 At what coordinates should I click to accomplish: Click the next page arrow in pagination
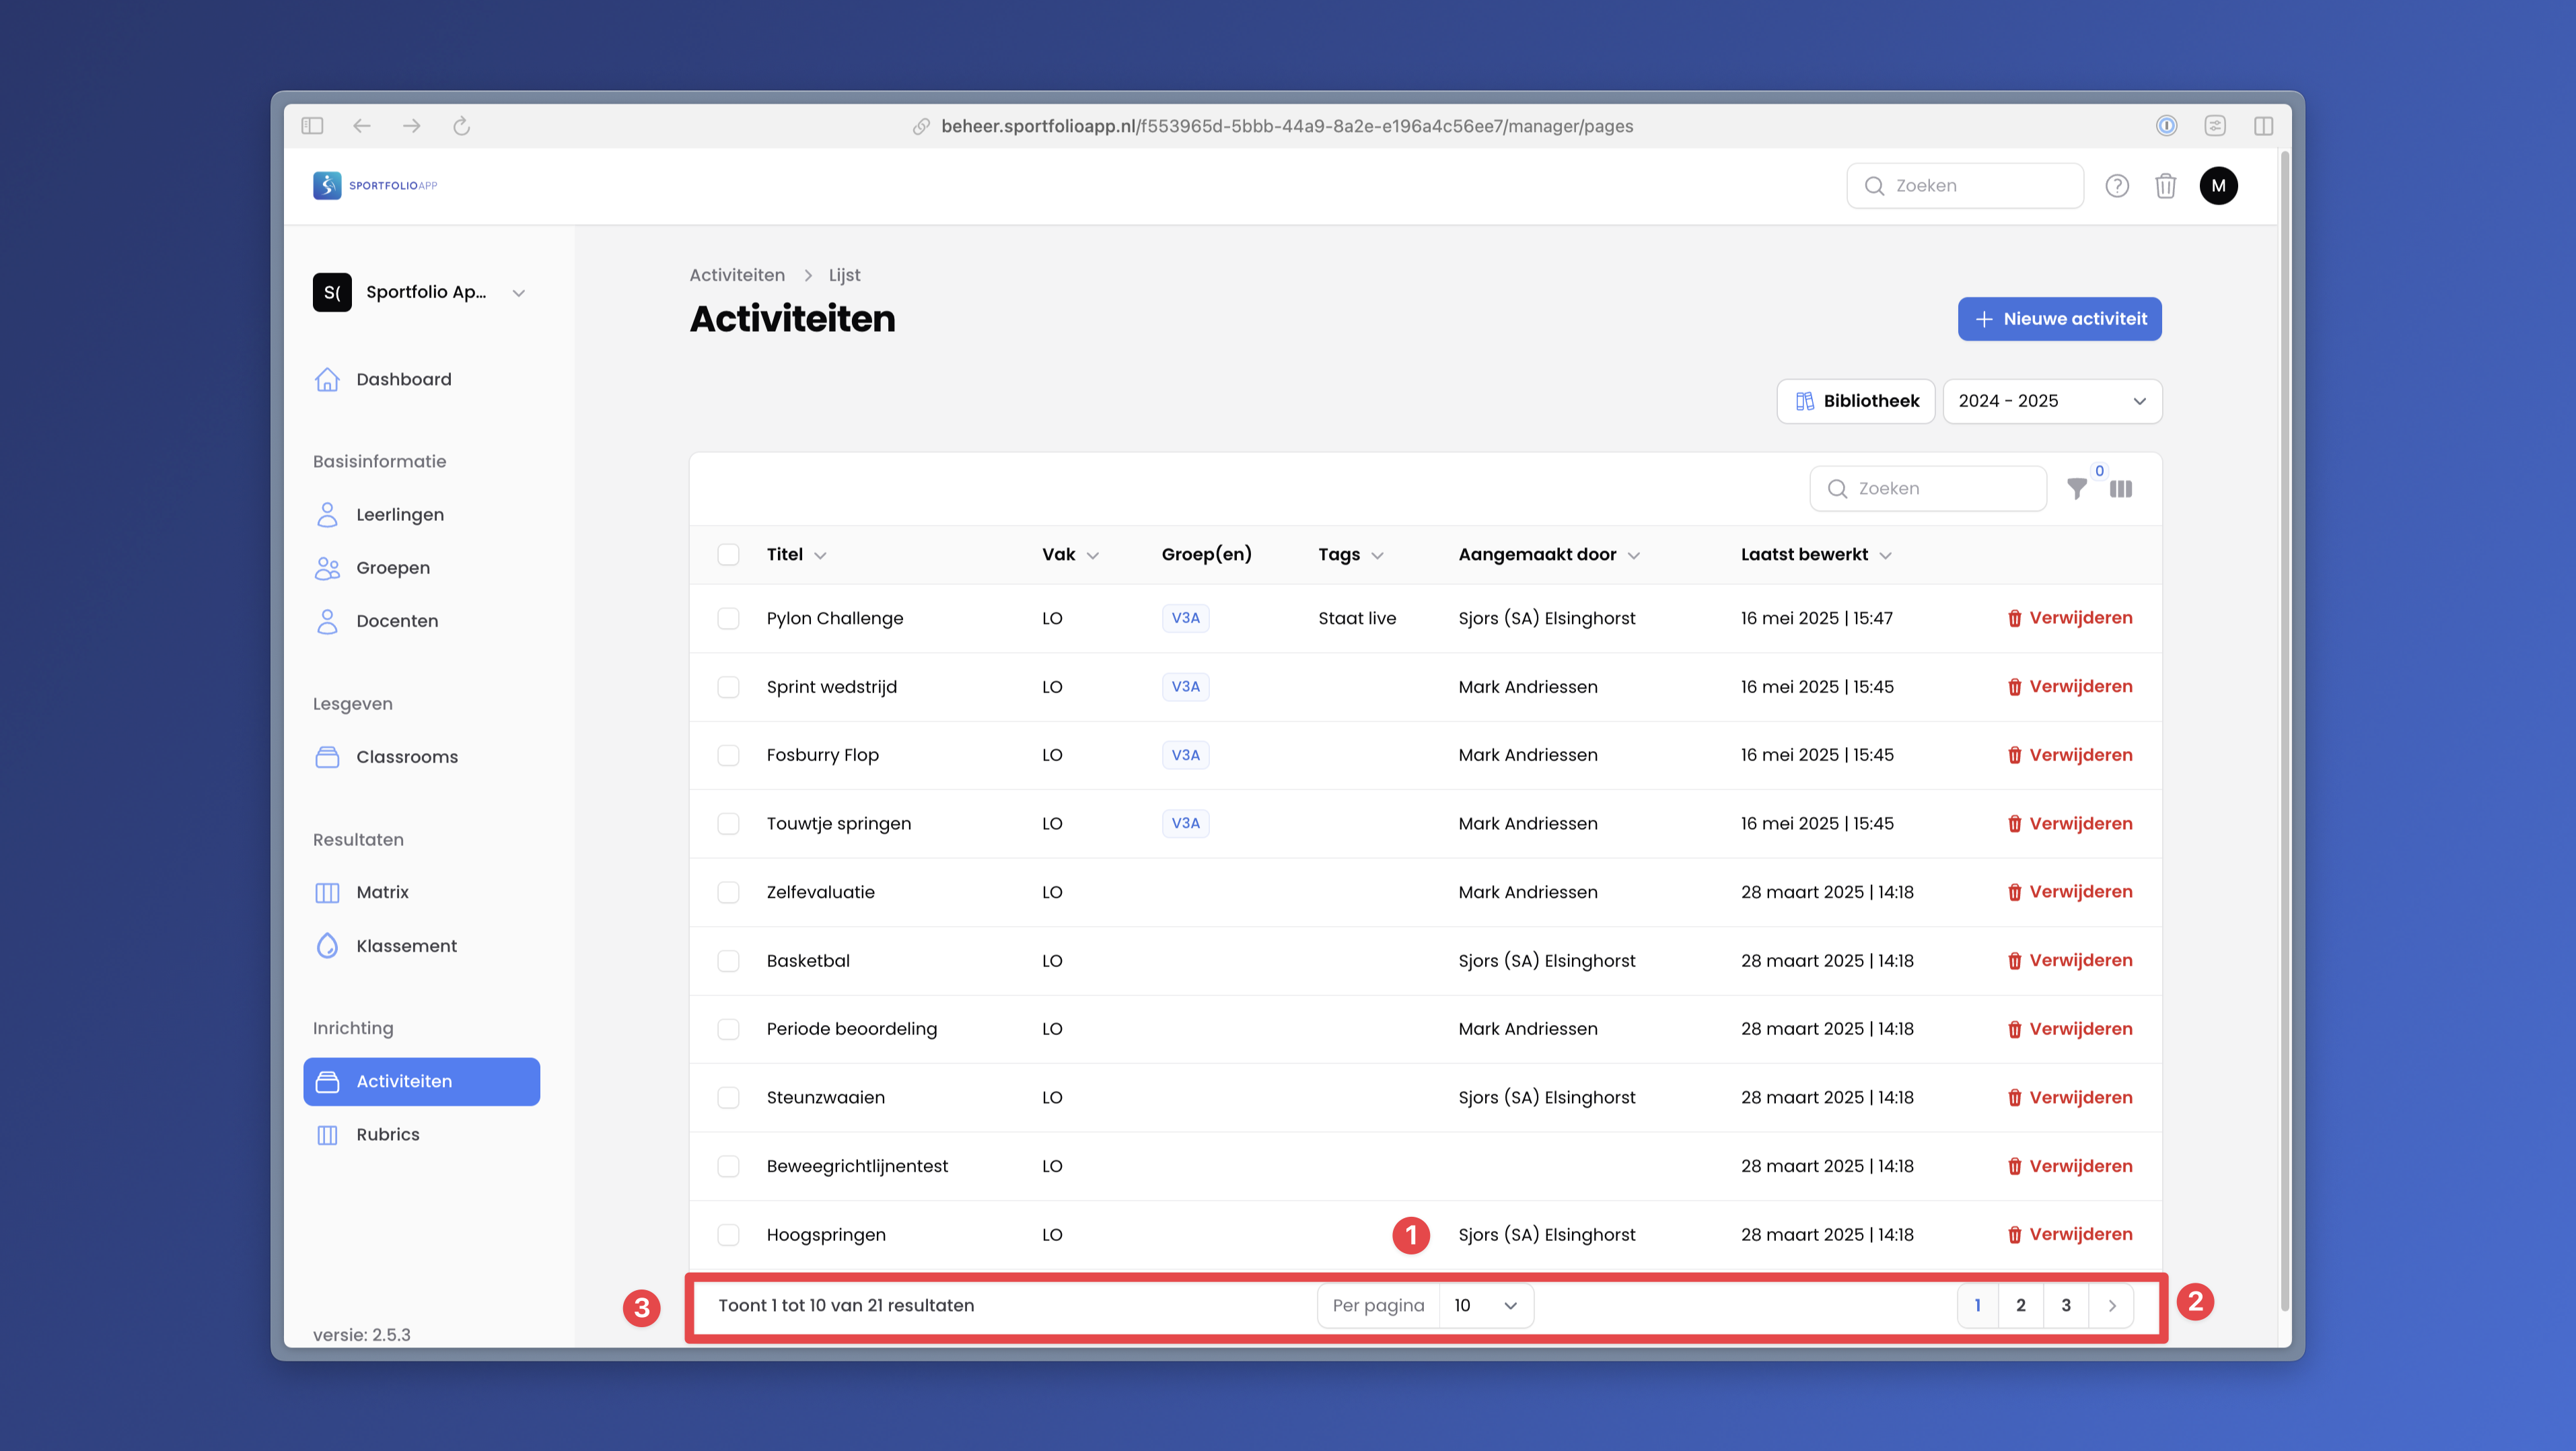point(2112,1306)
